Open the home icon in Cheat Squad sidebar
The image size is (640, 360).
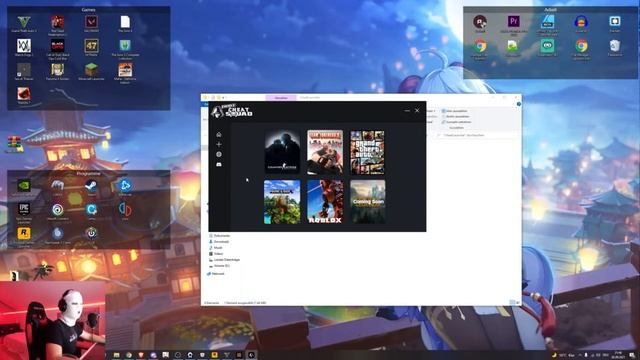click(x=219, y=134)
